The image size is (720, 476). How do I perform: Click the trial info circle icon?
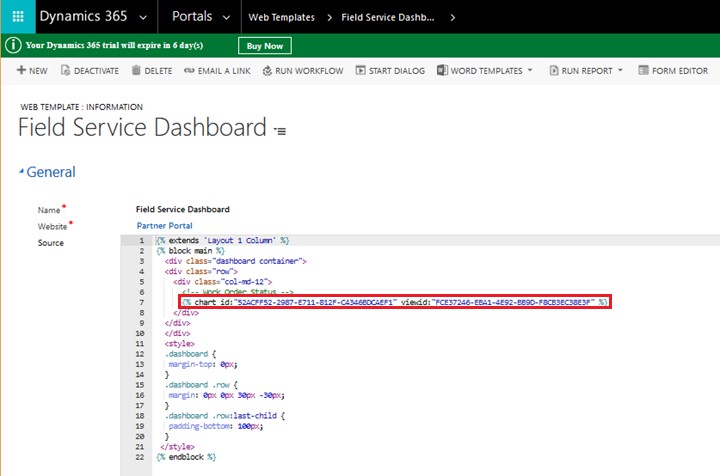click(13, 45)
